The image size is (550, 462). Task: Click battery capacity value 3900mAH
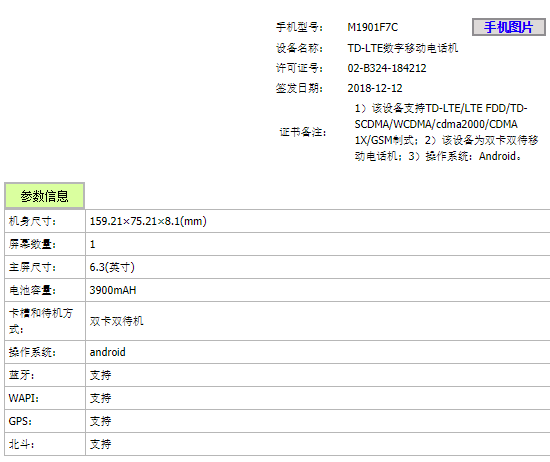[113, 290]
